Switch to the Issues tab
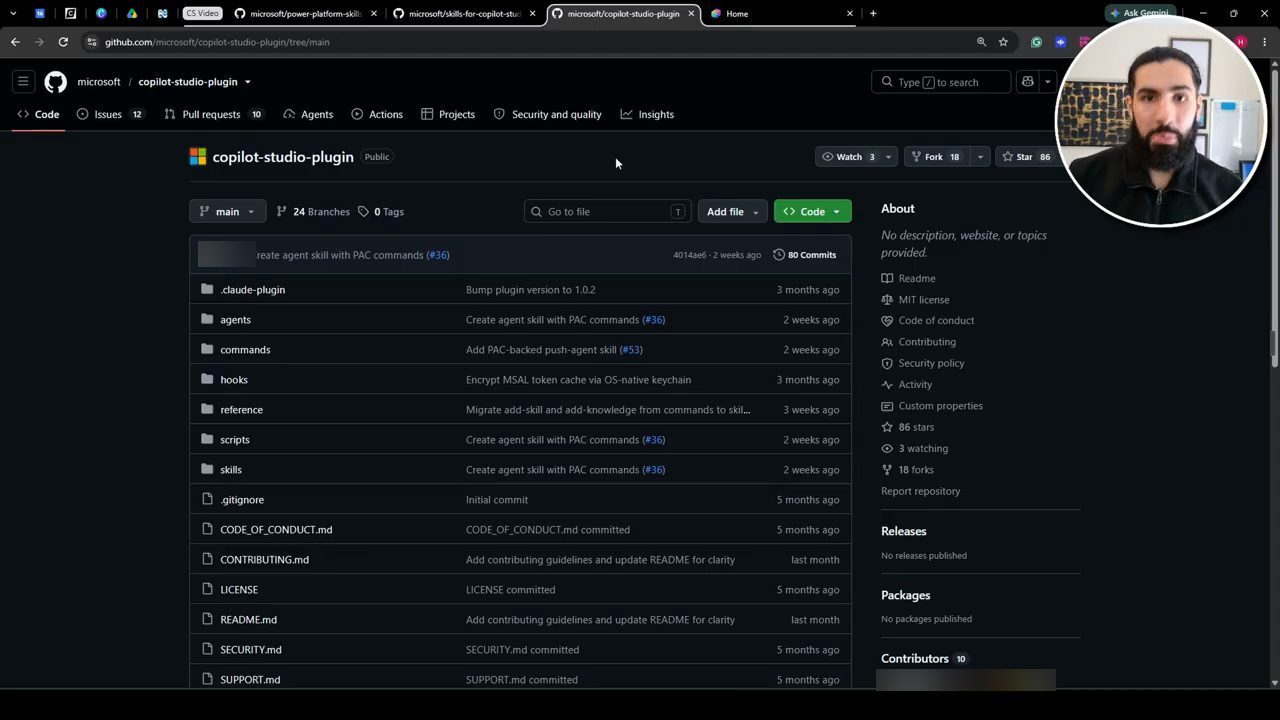The image size is (1280, 720). [x=109, y=114]
